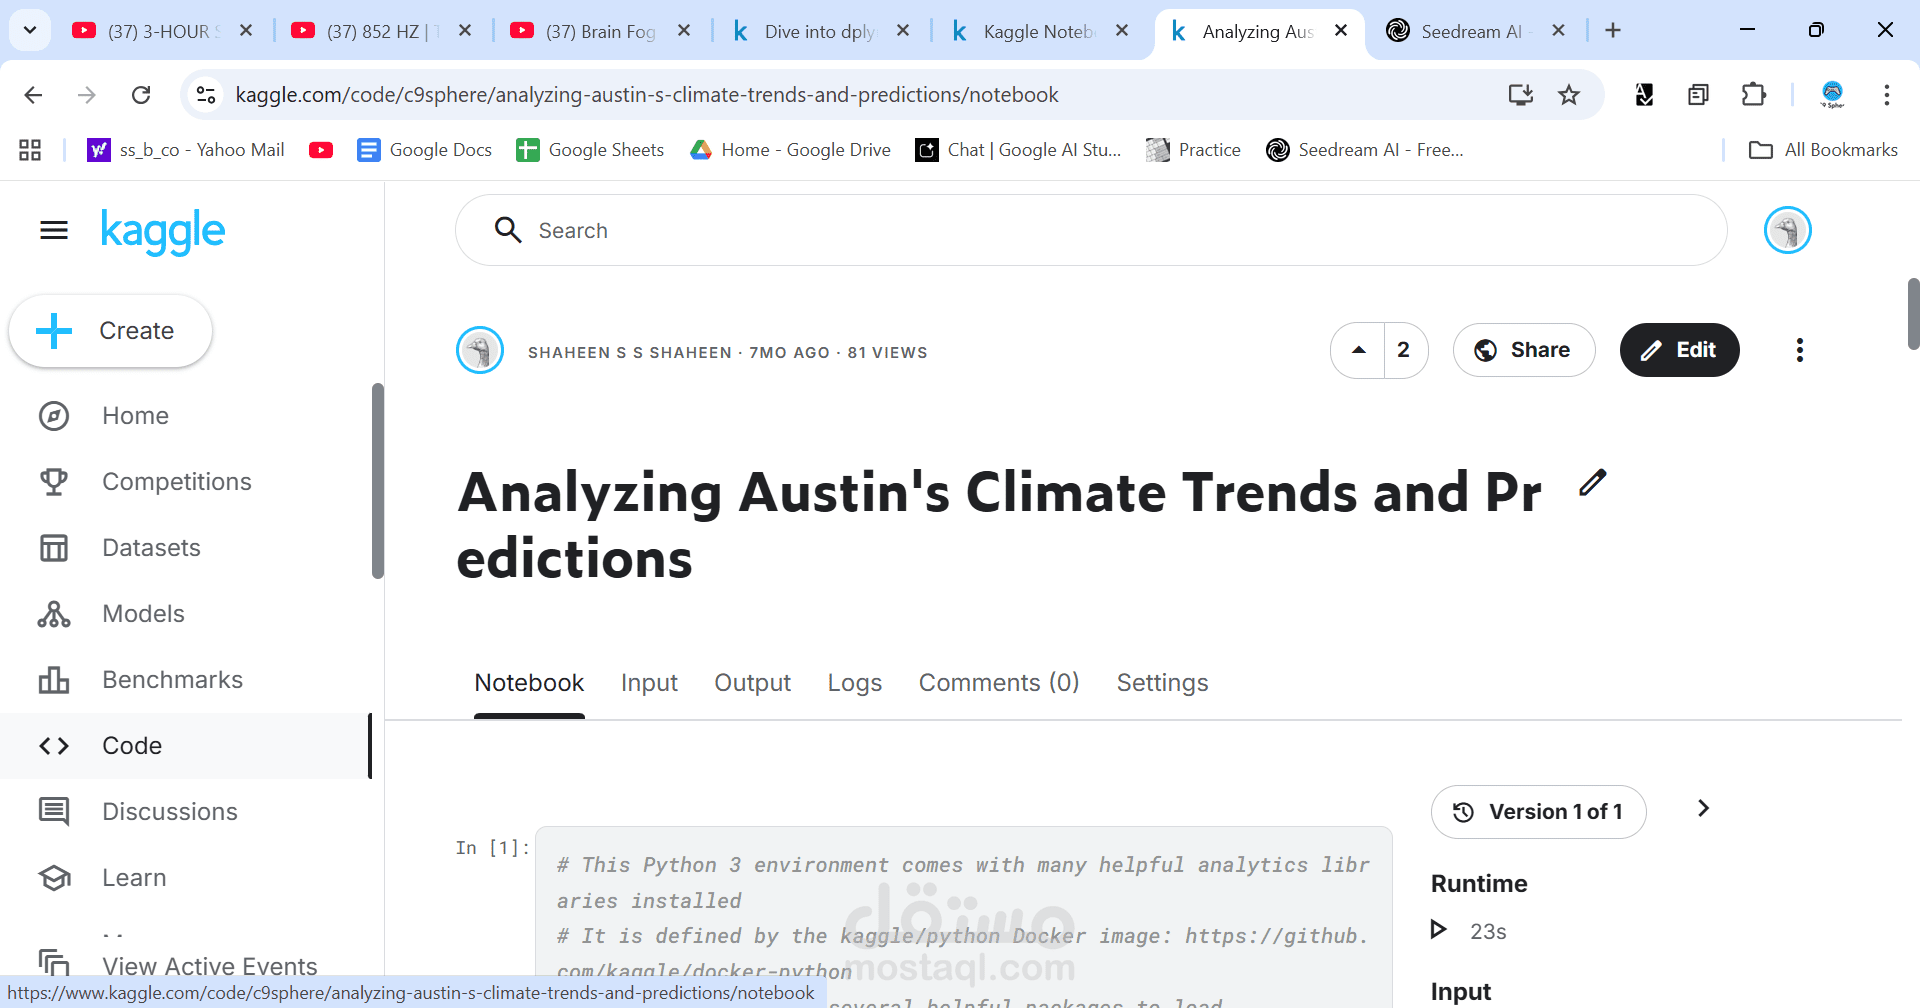Image resolution: width=1920 pixels, height=1008 pixels.
Task: Expand the version panel chevron arrow
Action: 1703,808
